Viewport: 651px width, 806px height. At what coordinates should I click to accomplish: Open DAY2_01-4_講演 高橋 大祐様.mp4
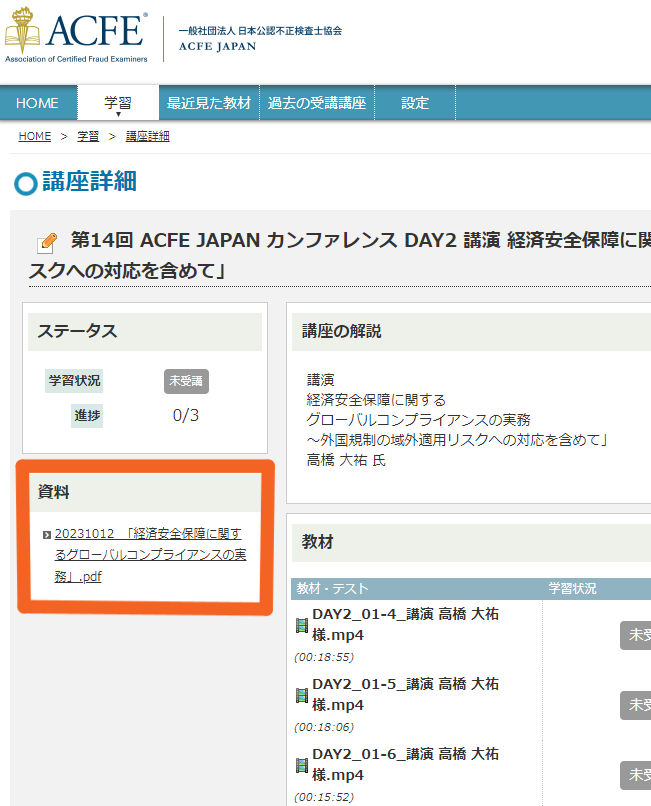click(405, 624)
